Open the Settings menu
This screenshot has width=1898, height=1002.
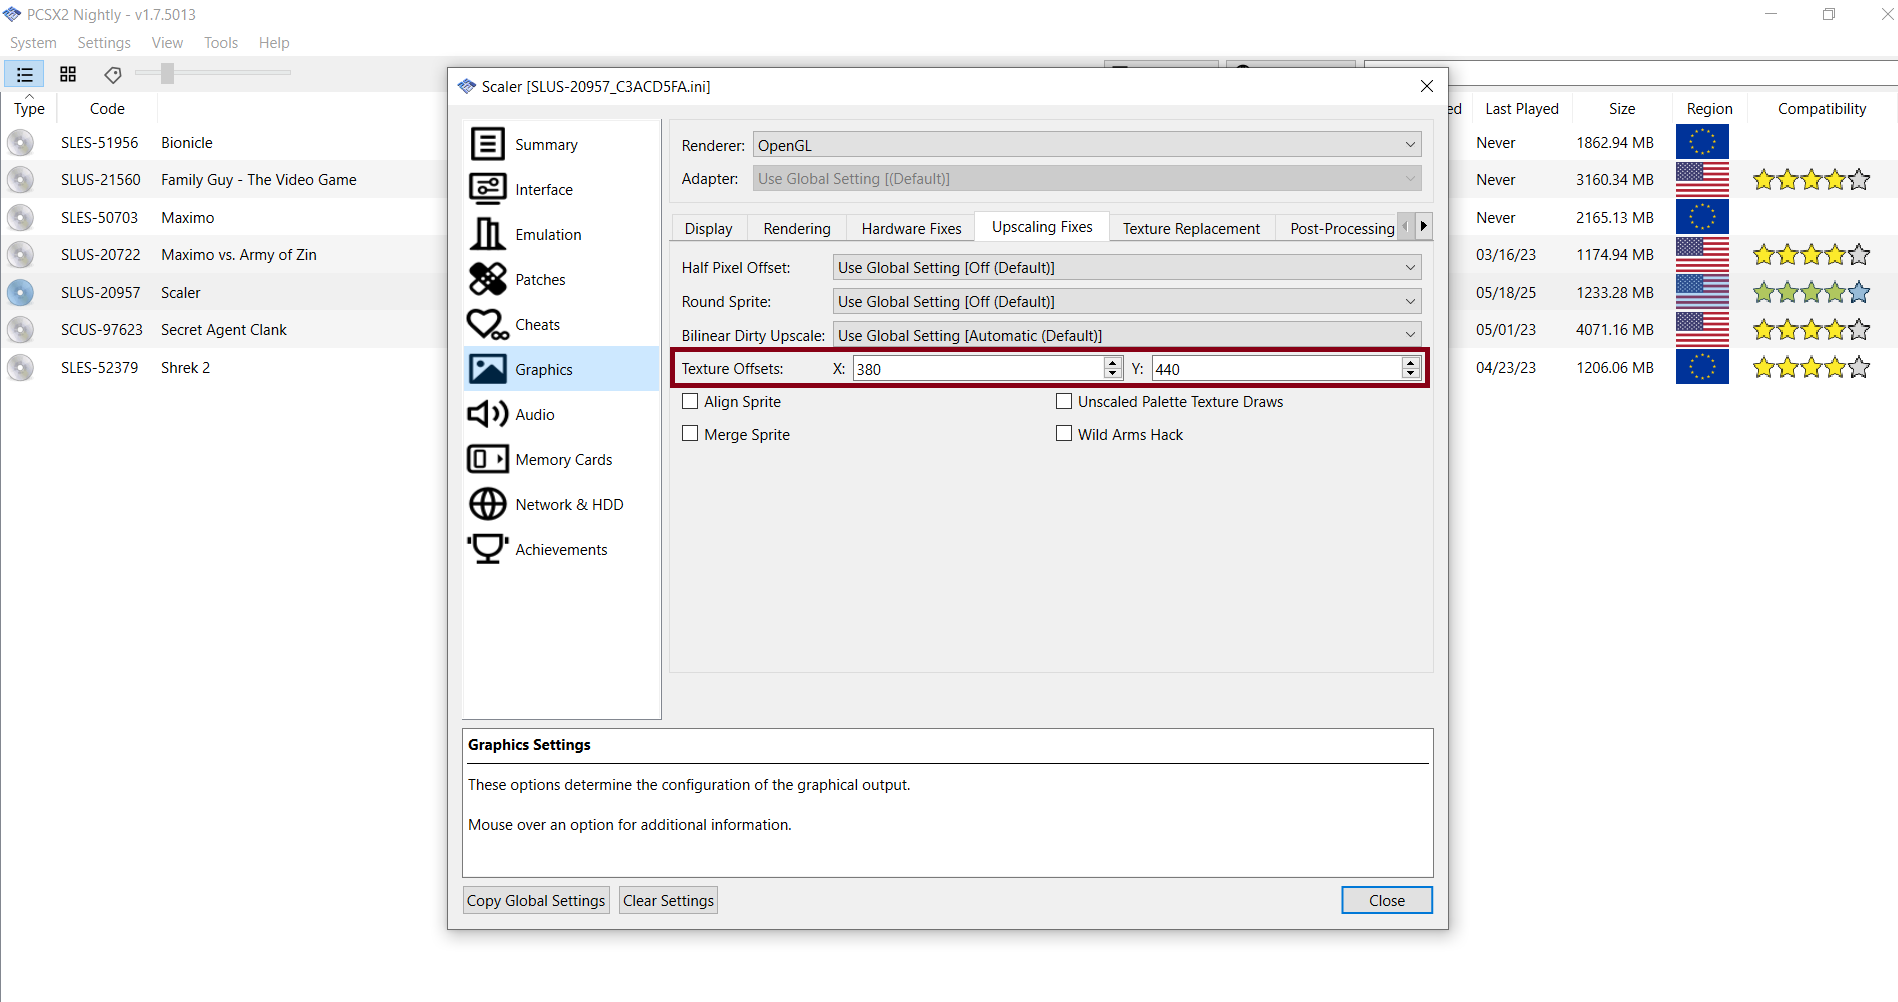pyautogui.click(x=104, y=43)
